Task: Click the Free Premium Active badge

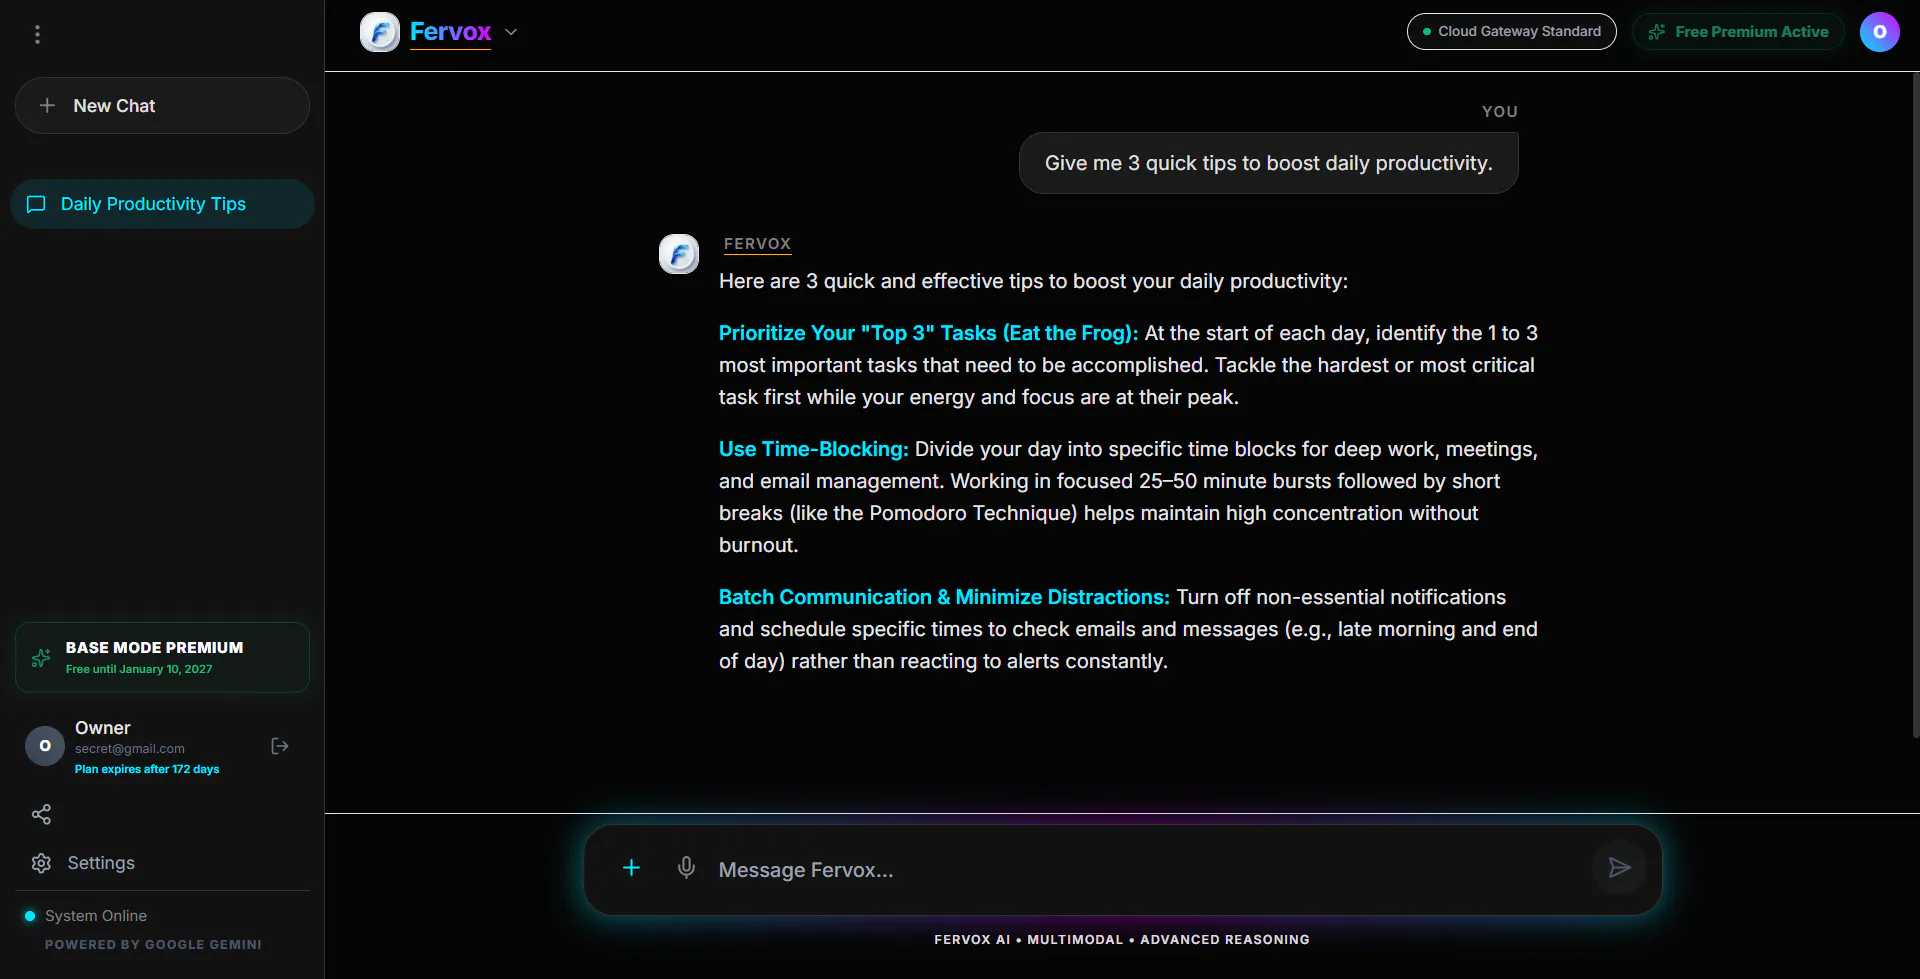Action: coord(1738,32)
